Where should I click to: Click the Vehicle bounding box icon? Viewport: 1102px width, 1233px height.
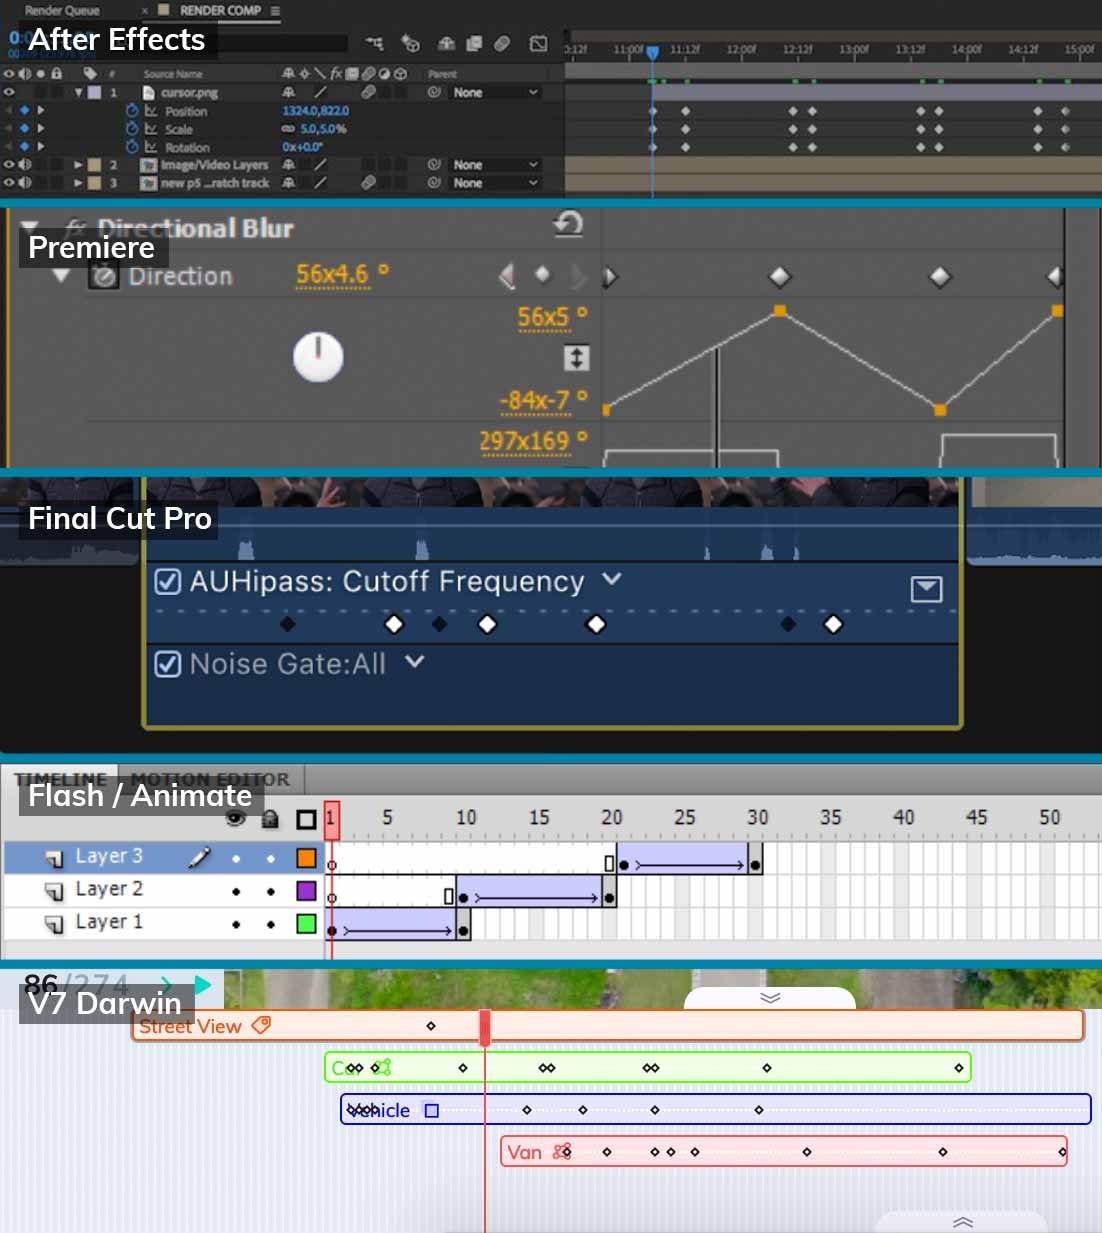pyautogui.click(x=431, y=1110)
